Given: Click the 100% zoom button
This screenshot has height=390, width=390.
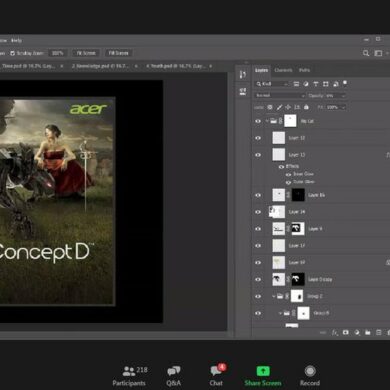Looking at the screenshot, I should [57, 53].
